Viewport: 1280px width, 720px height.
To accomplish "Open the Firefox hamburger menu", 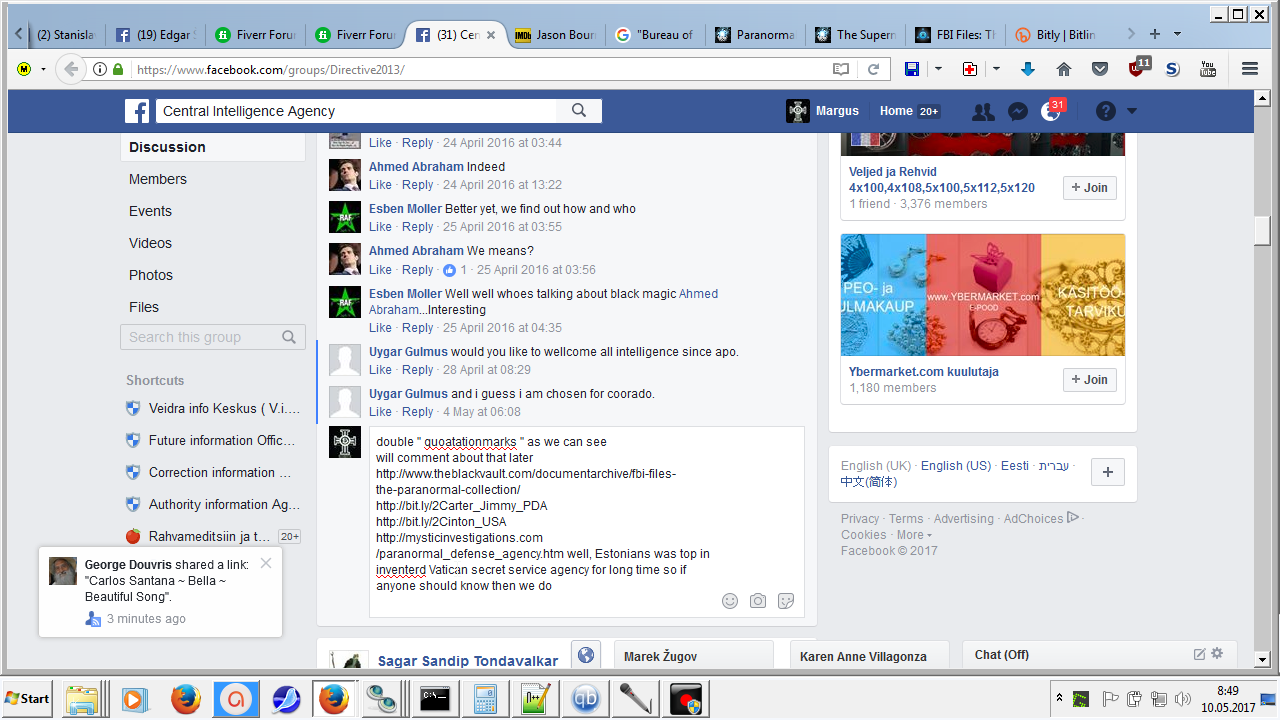I will click(1250, 69).
